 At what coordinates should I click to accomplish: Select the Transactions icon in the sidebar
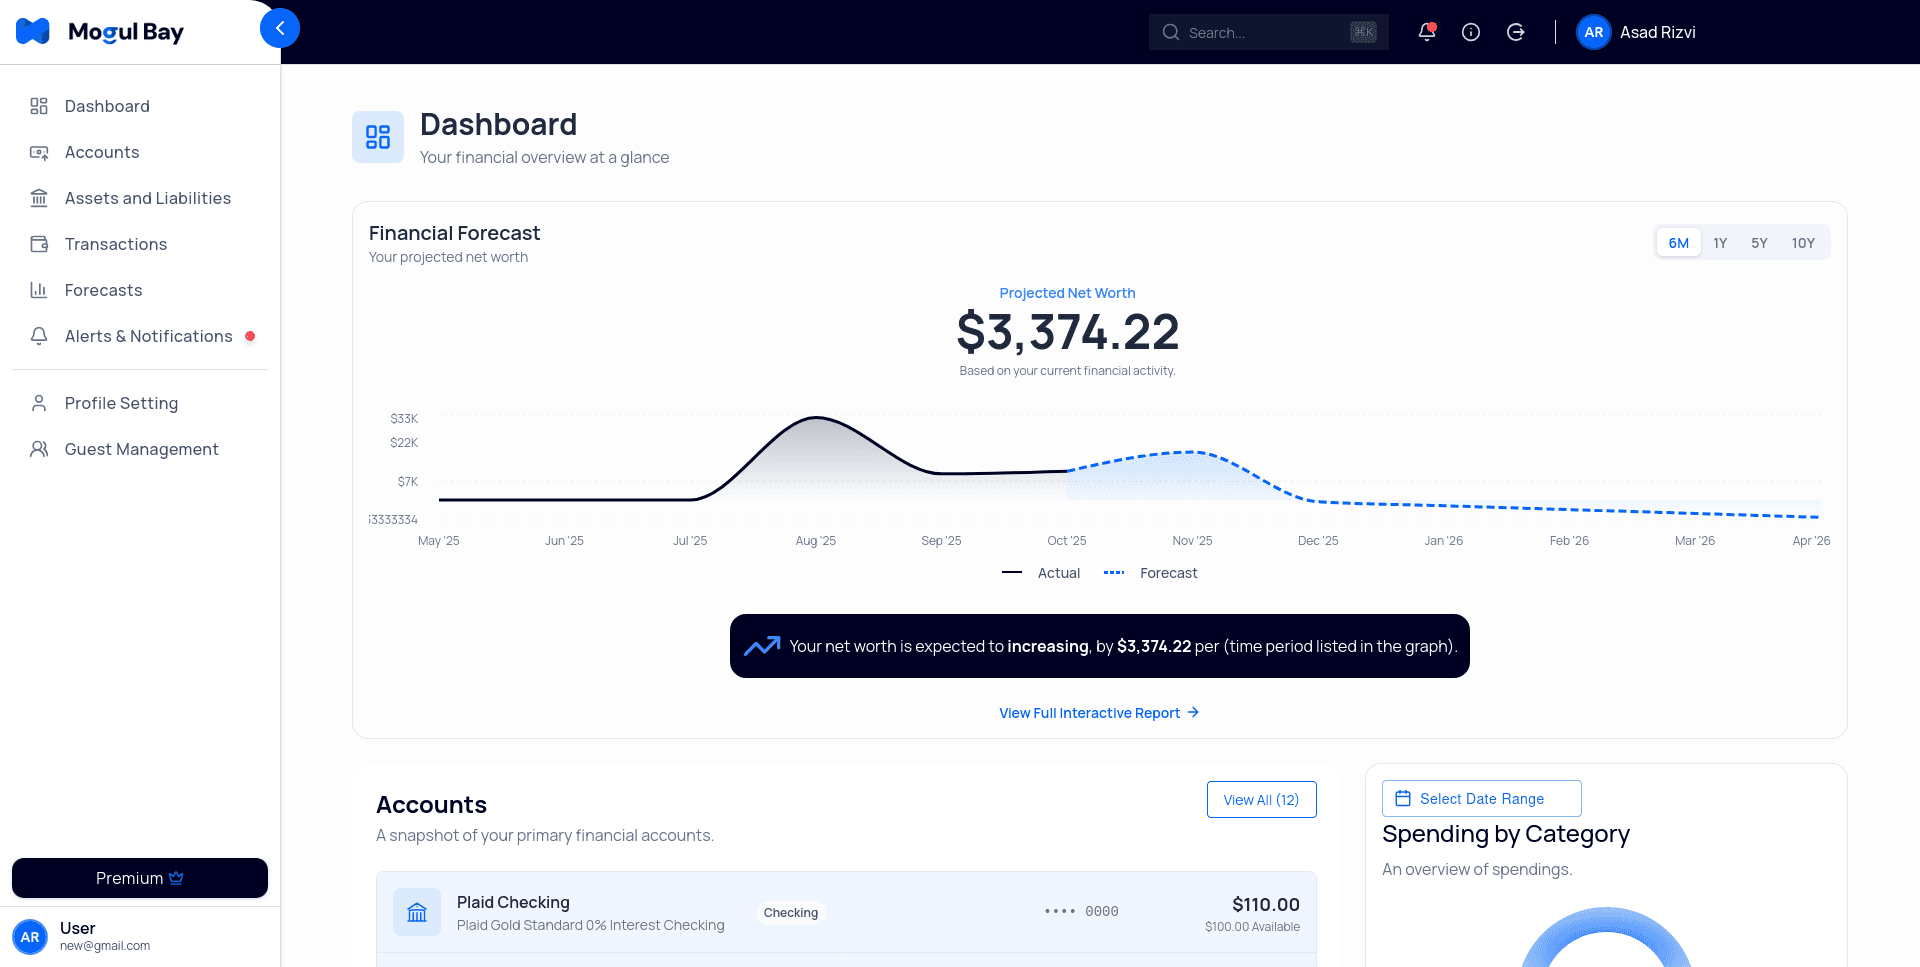click(39, 244)
